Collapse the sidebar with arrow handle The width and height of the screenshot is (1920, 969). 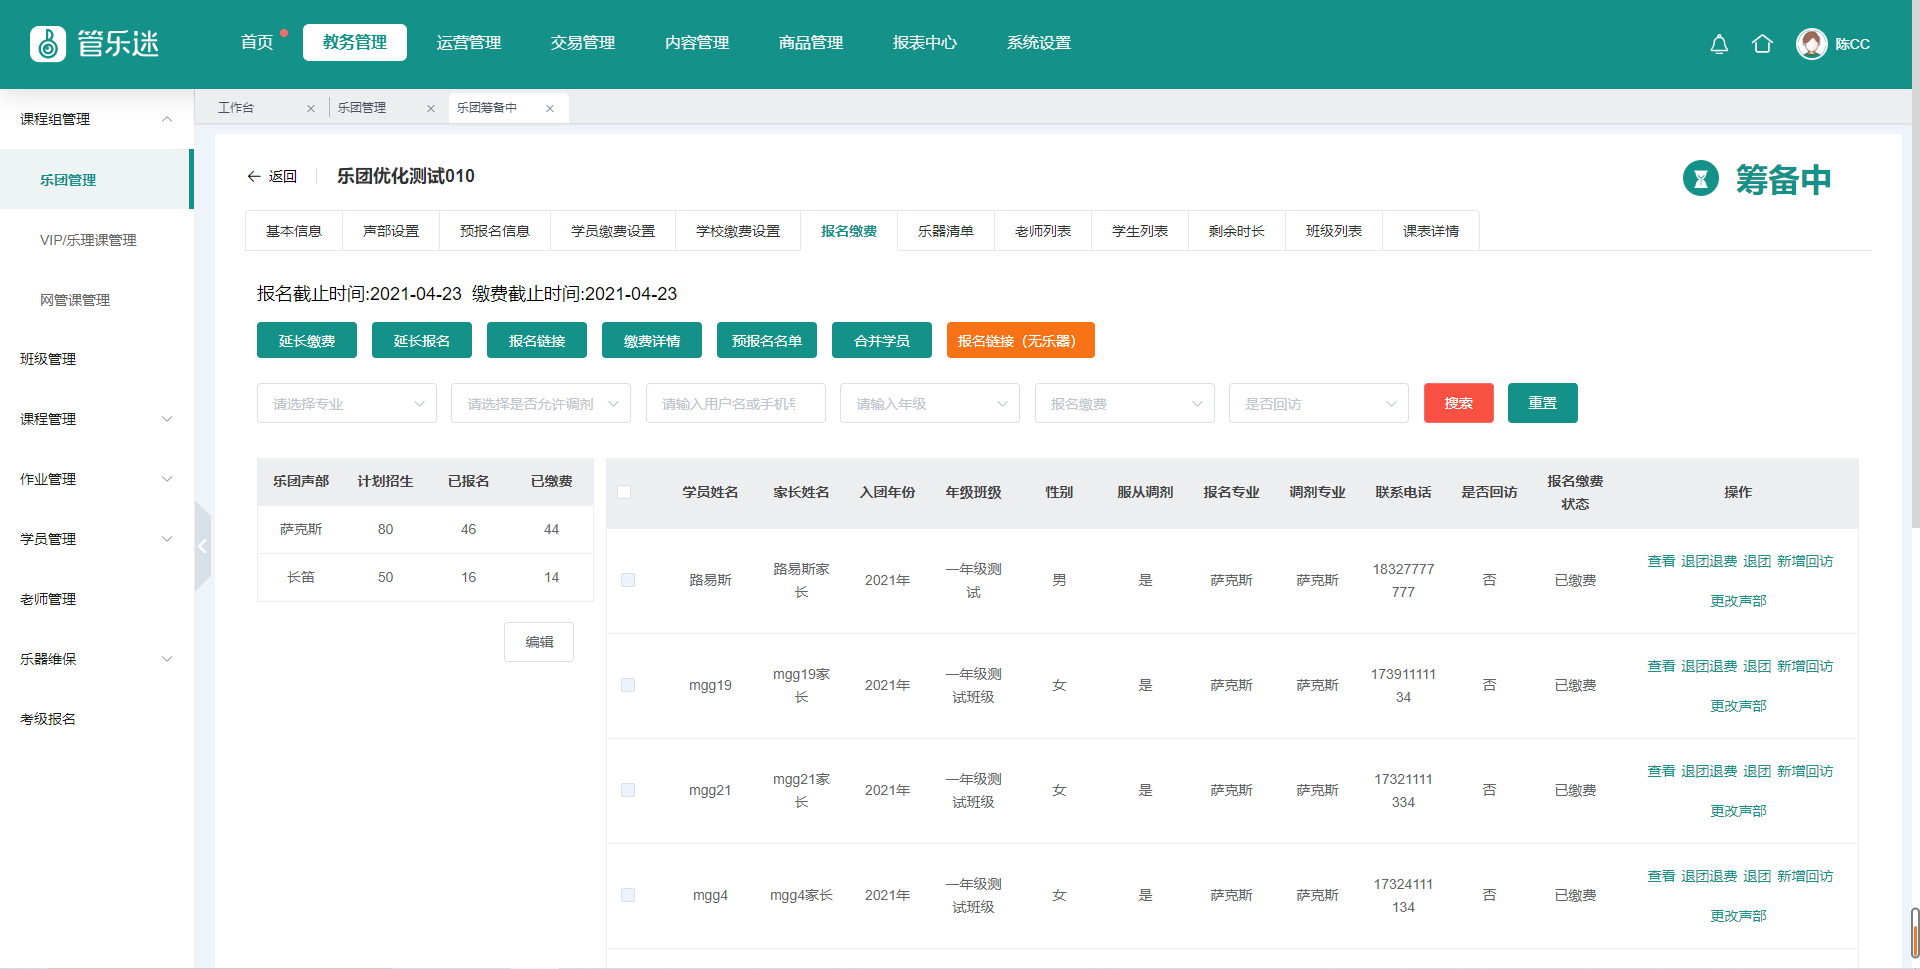click(203, 546)
